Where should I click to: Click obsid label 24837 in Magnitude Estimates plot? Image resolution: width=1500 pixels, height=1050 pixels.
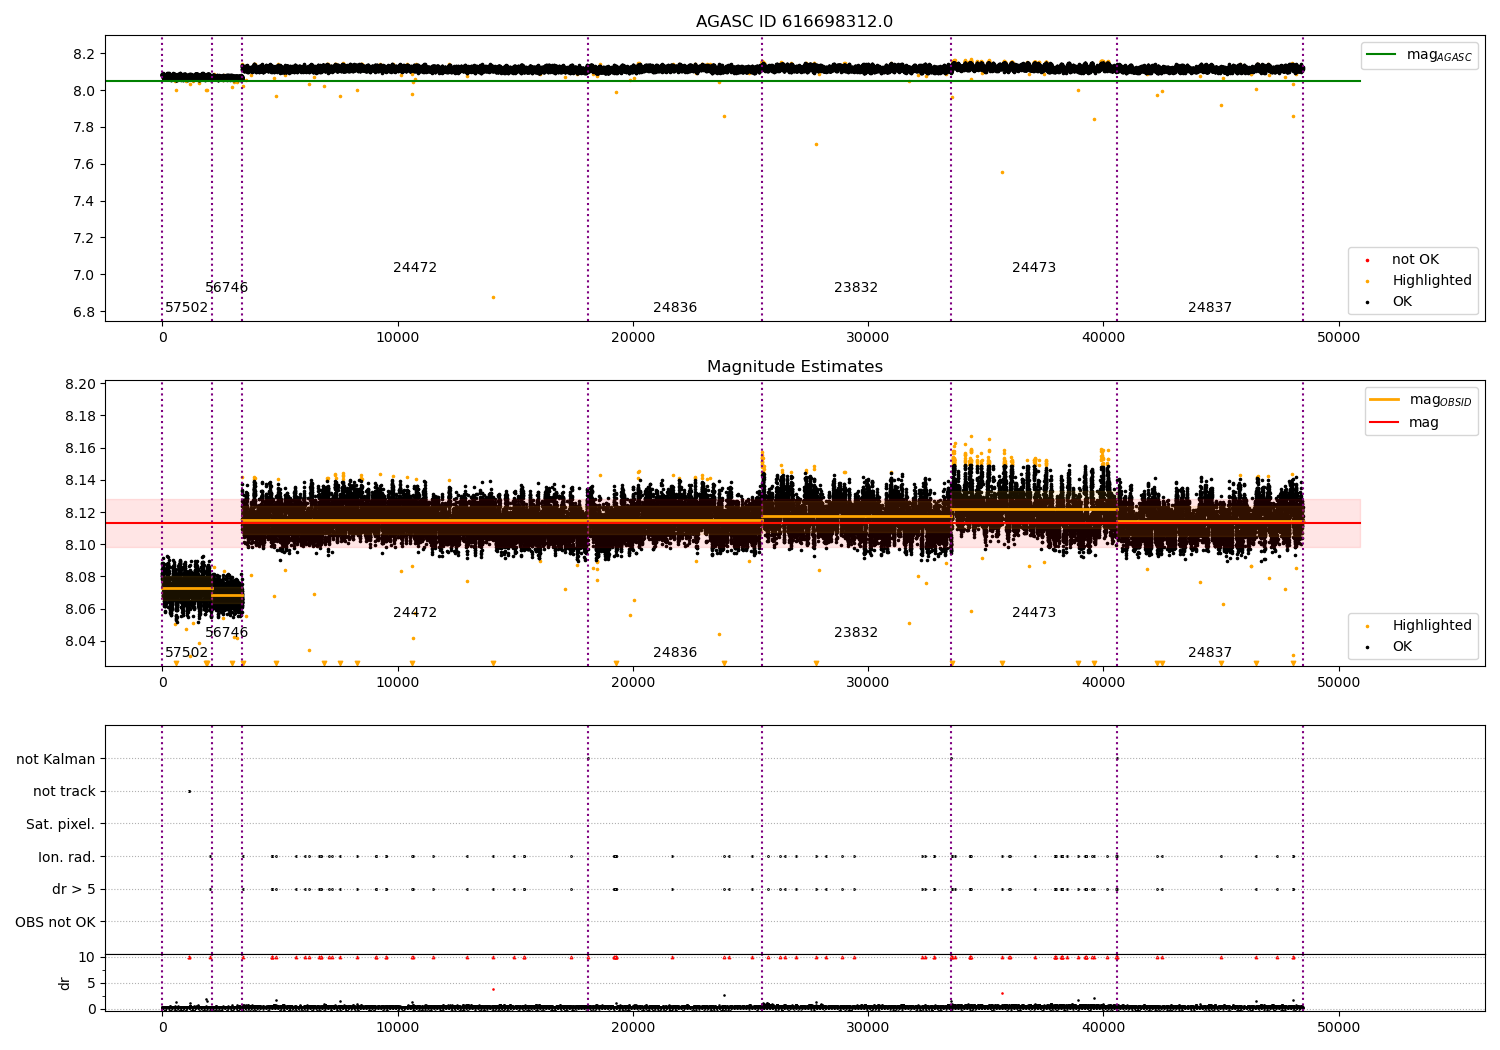tap(1210, 653)
